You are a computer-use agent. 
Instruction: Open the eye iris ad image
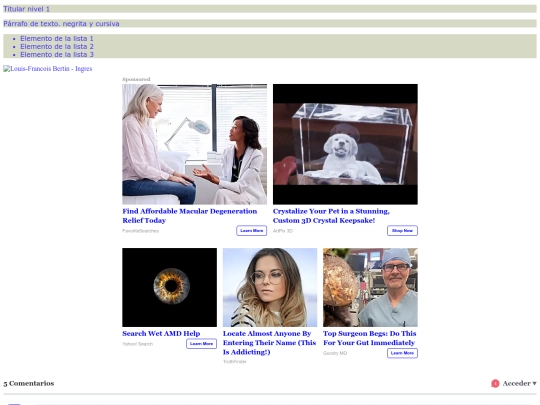click(169, 287)
